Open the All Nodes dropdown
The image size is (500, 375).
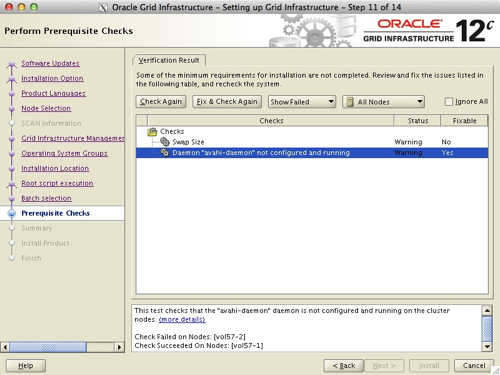383,102
